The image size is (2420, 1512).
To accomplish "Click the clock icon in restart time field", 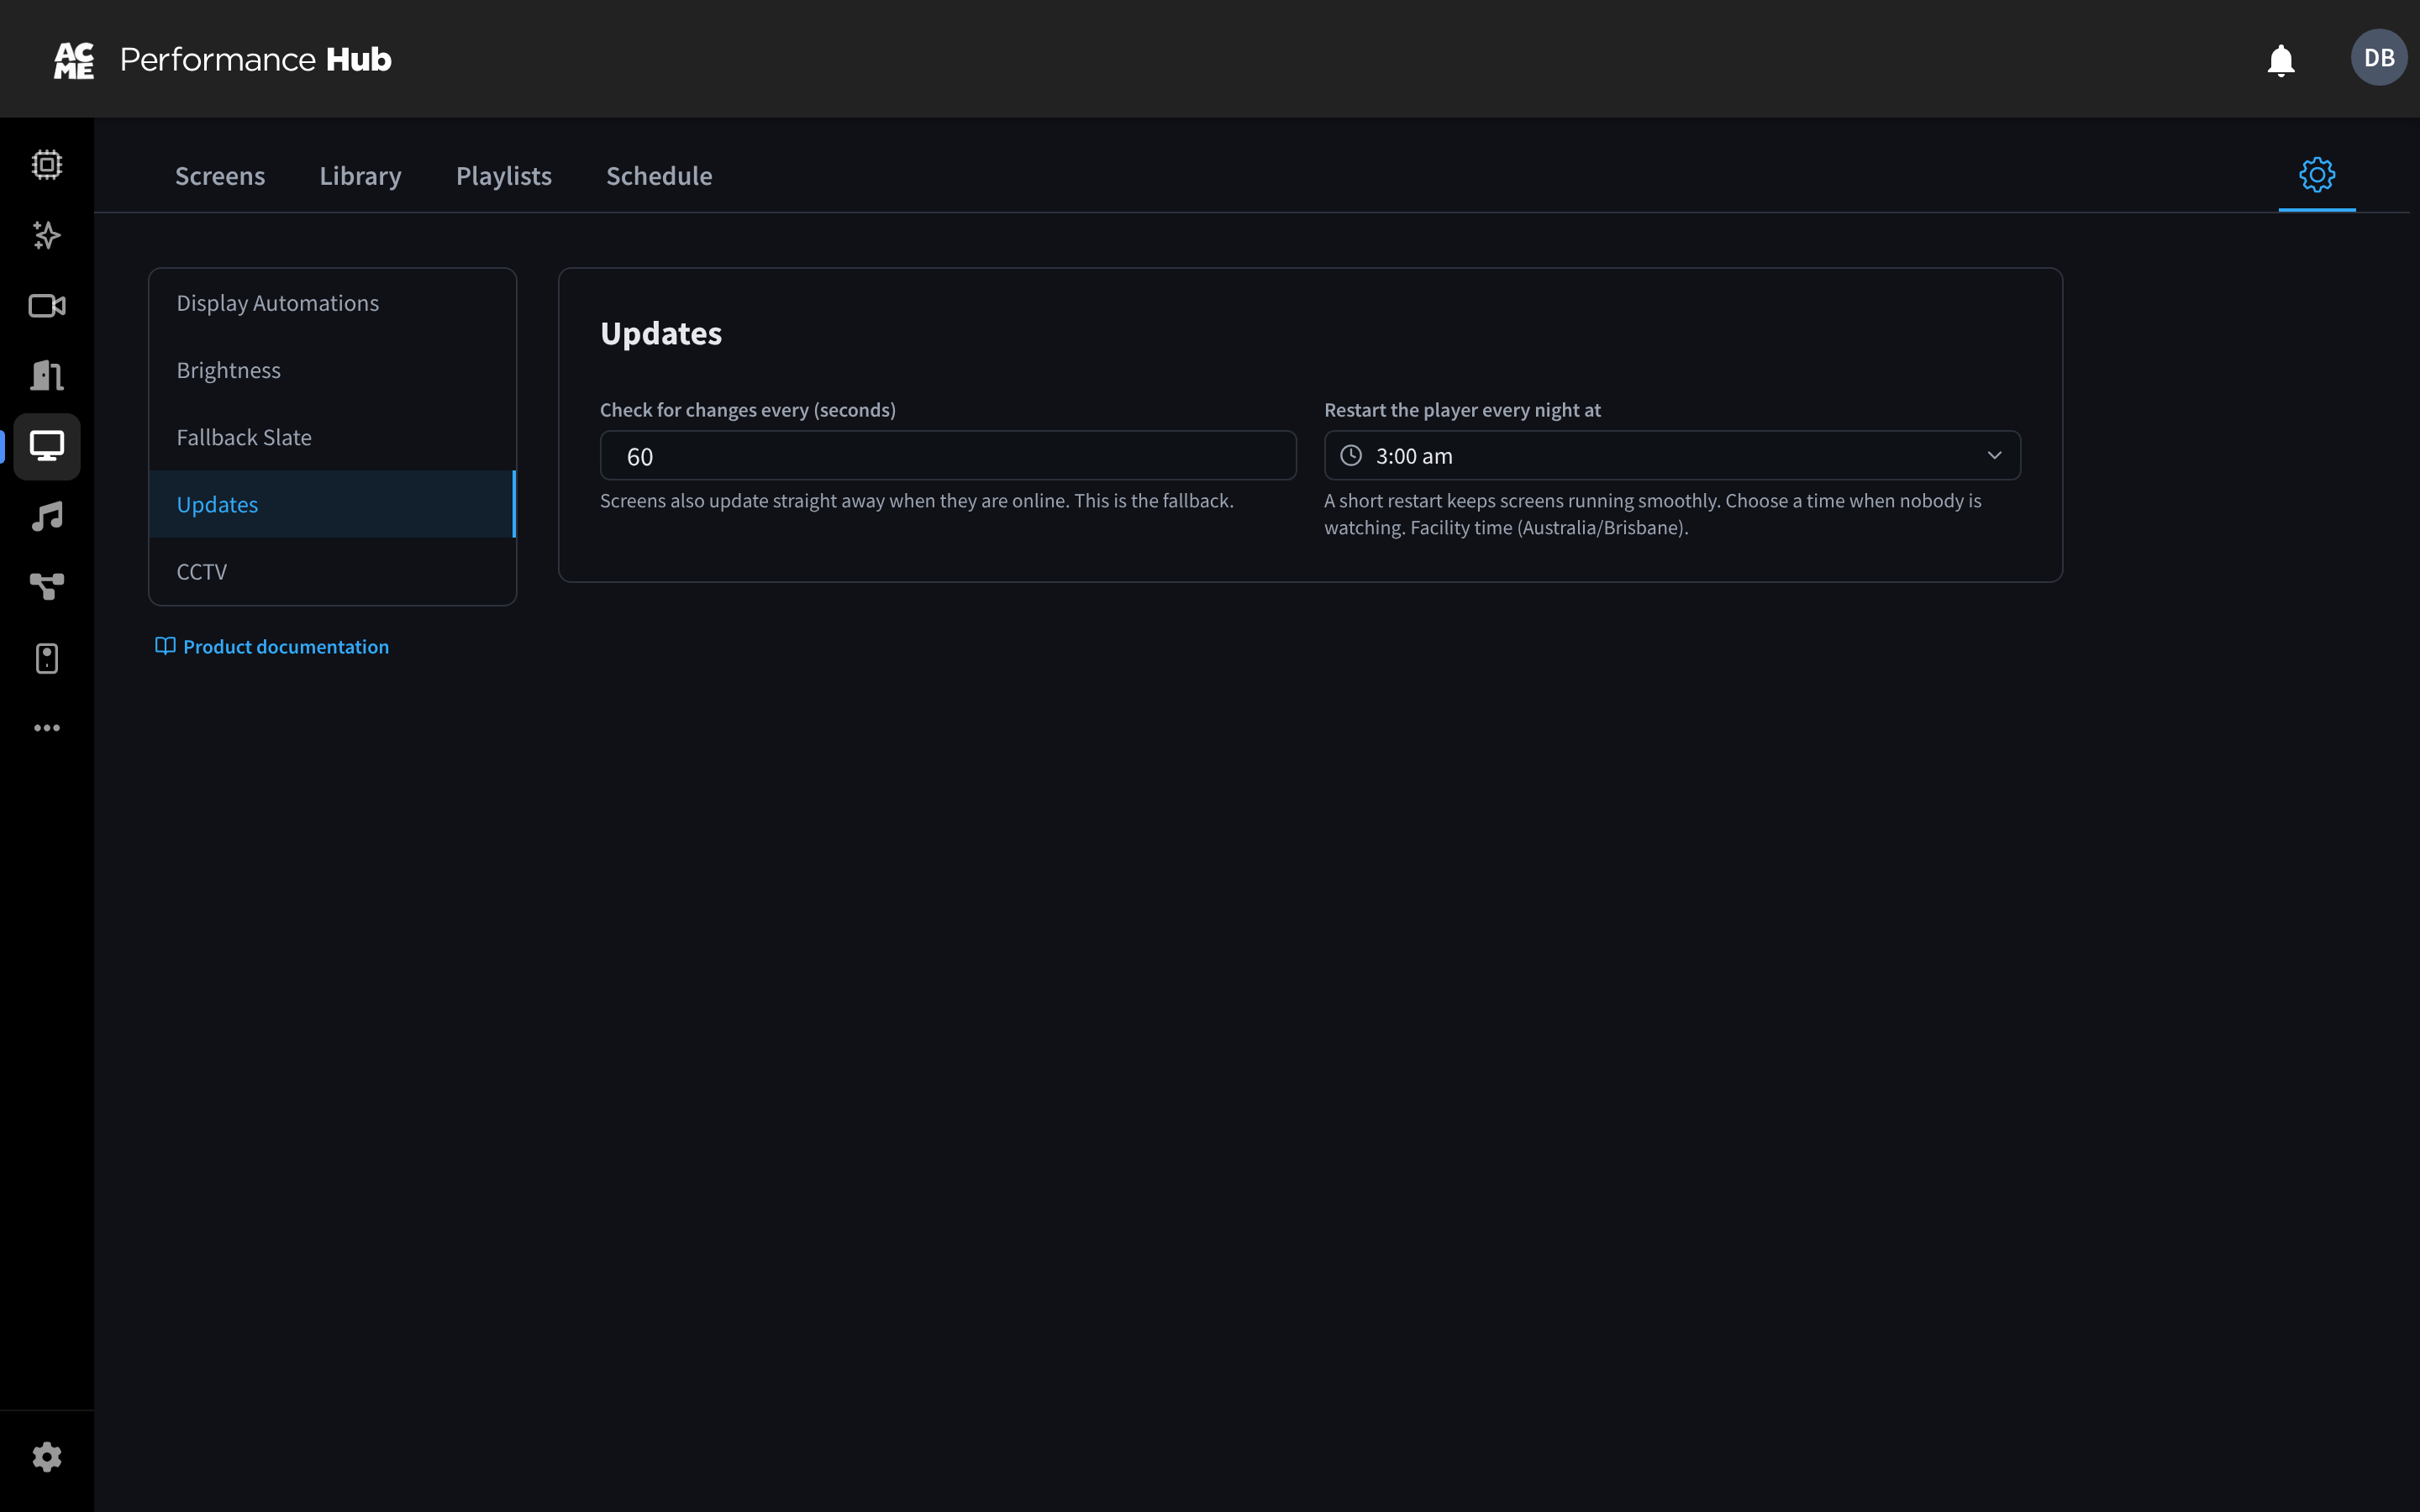I will click(1351, 456).
